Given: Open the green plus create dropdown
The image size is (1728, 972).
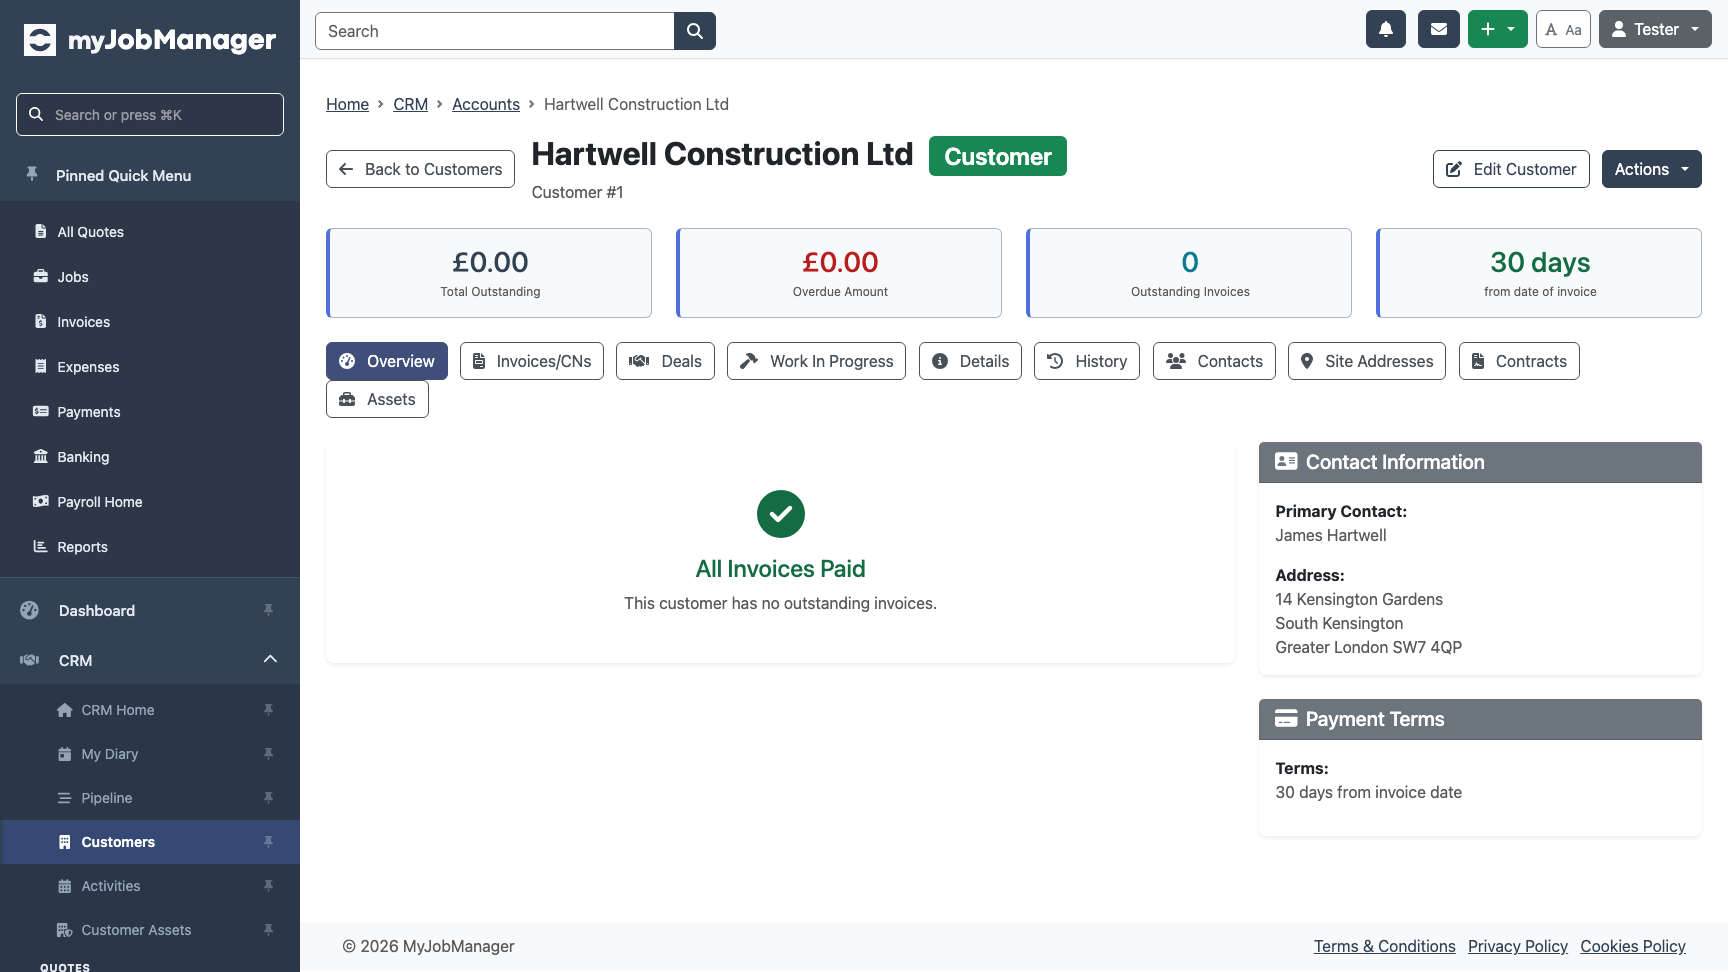Looking at the screenshot, I should (1498, 29).
